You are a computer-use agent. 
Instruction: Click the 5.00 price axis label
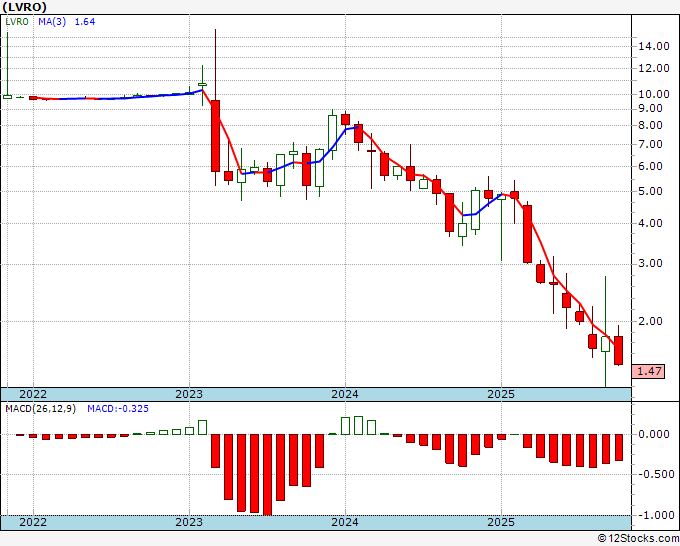650,191
